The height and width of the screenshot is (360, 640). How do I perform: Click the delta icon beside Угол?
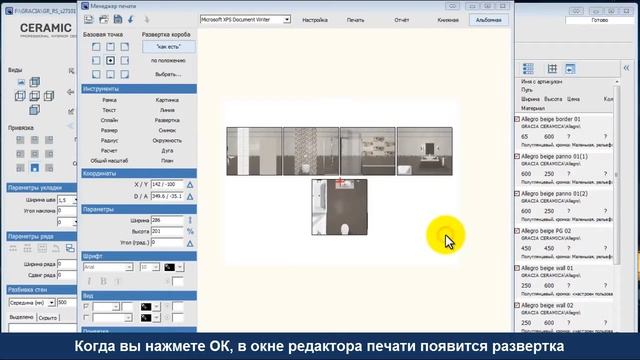click(x=190, y=244)
